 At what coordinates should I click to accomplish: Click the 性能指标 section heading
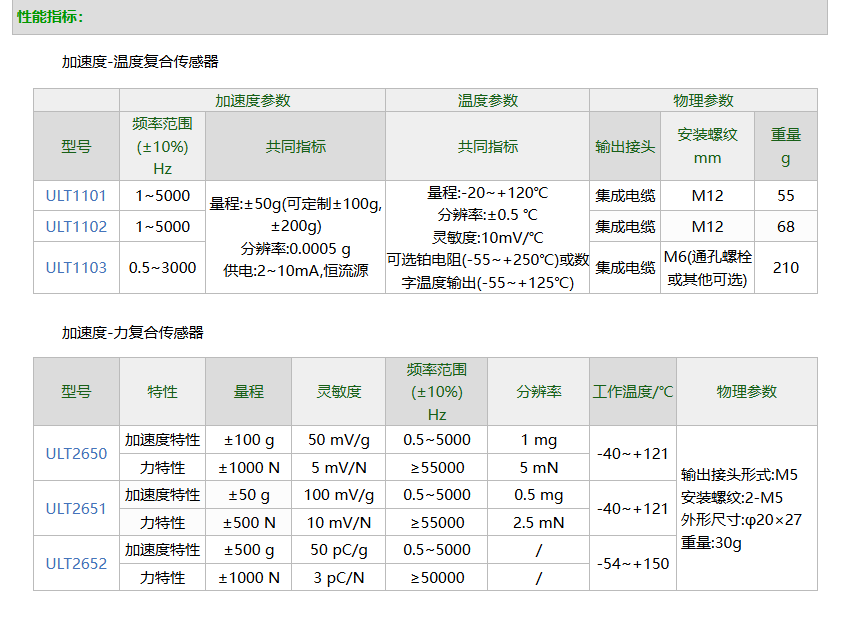(x=50, y=17)
